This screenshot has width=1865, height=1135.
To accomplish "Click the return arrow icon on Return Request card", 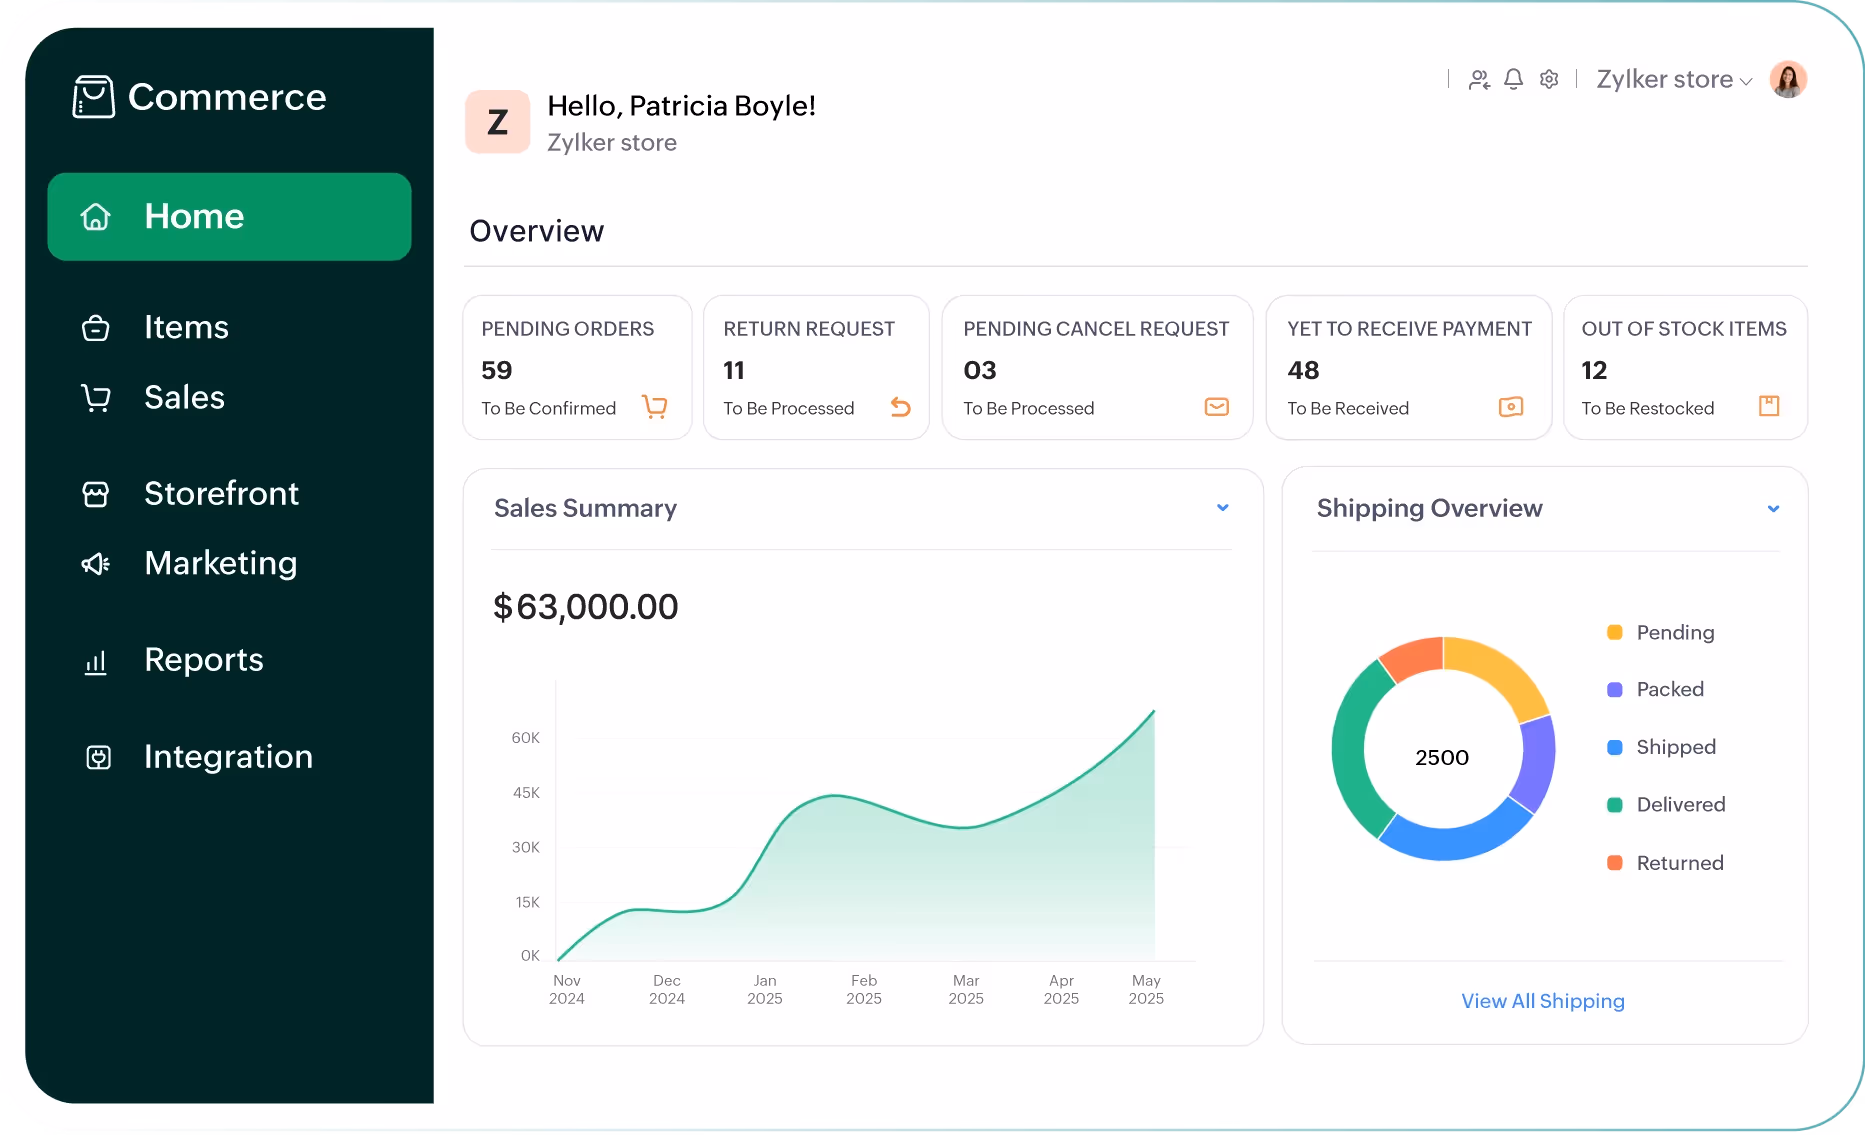I will coord(900,407).
